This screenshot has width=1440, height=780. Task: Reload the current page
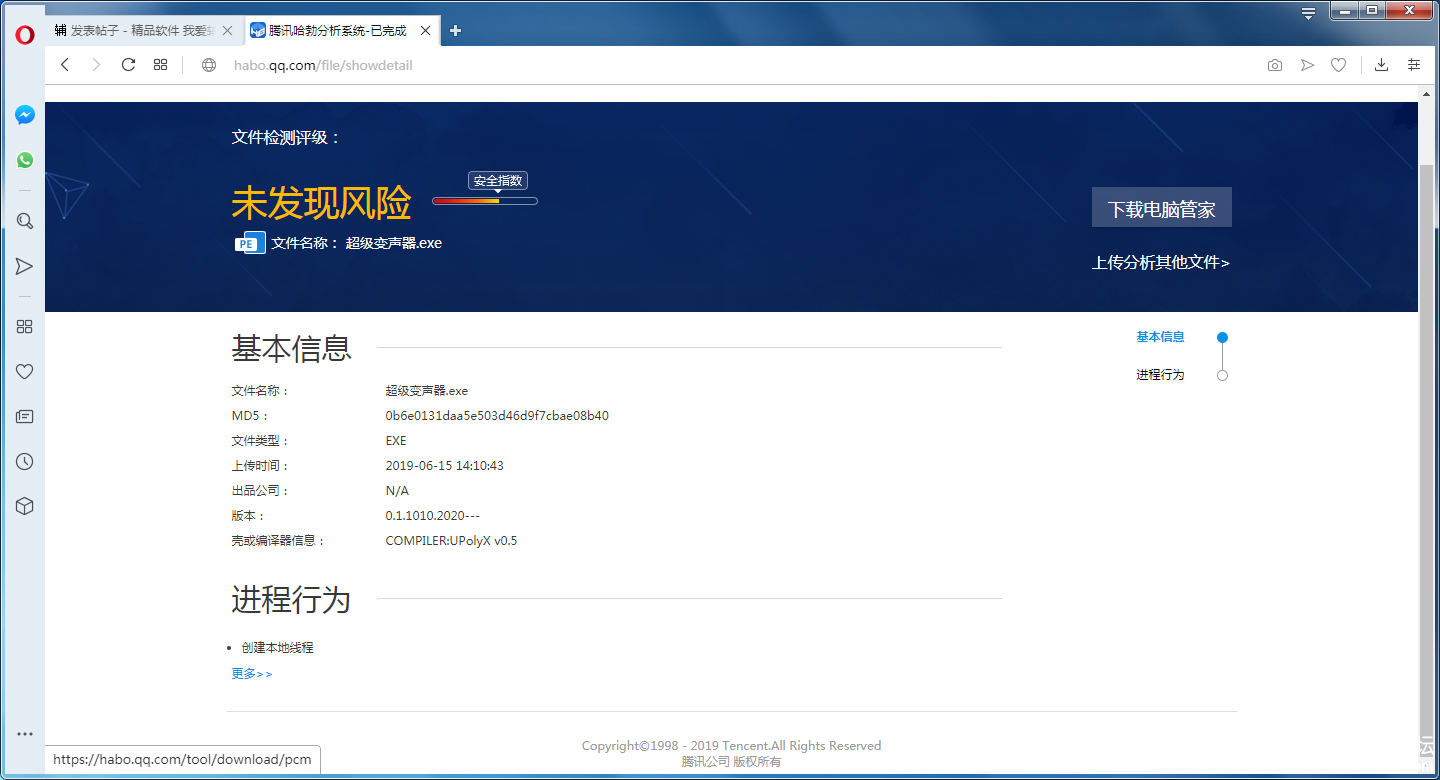click(128, 65)
